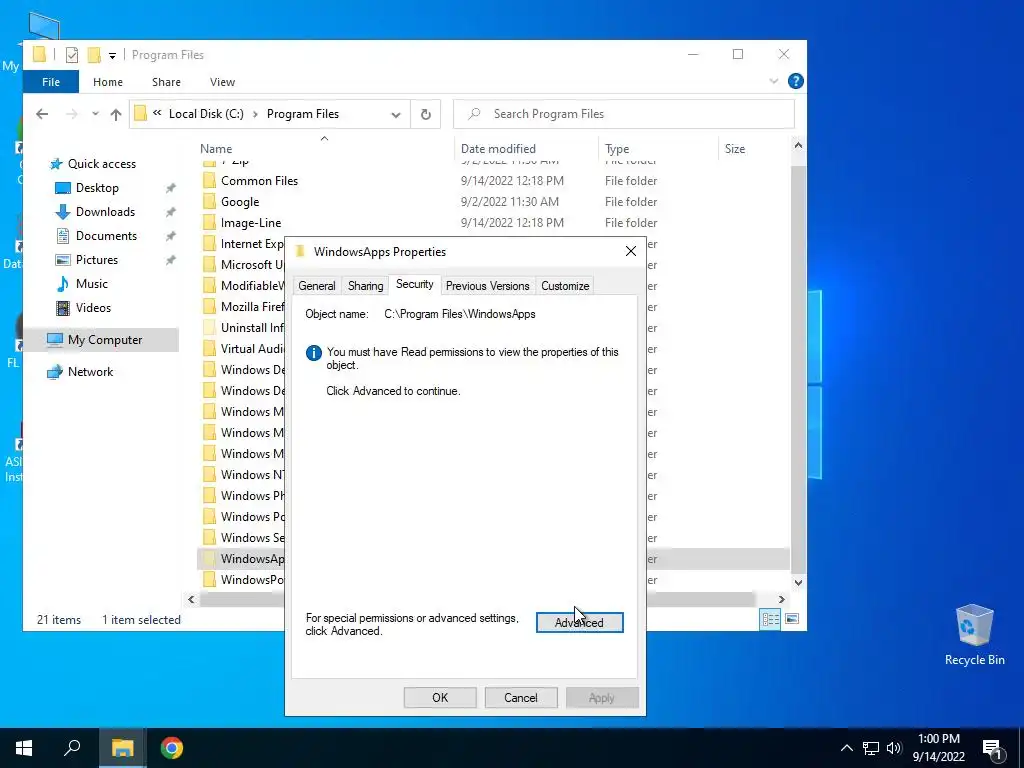Click the horizontal scrollbar left arrow

(x=191, y=599)
